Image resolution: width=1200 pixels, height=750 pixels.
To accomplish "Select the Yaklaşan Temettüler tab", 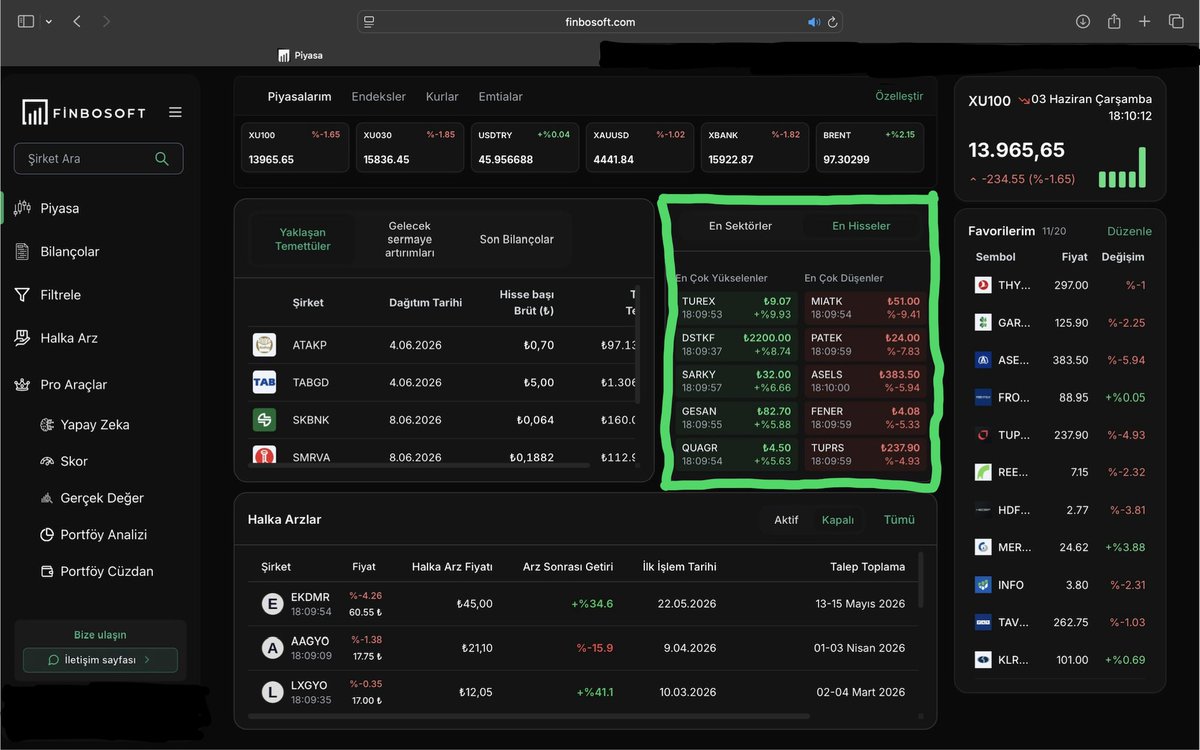I will pos(303,239).
